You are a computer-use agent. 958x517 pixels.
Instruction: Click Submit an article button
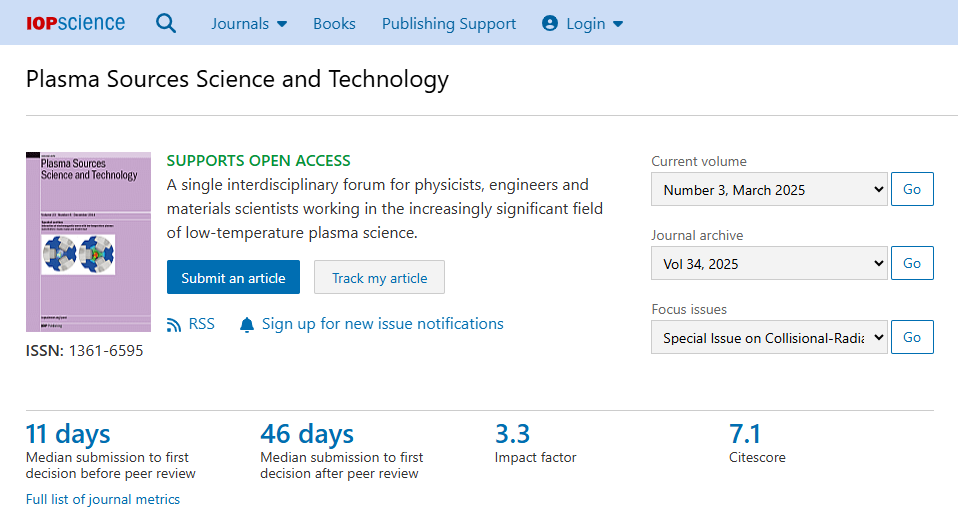[233, 277]
